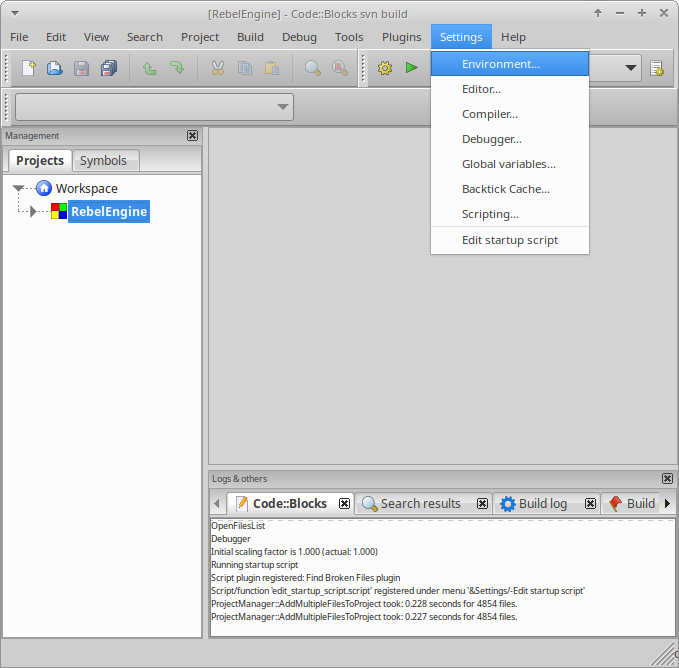Click the window resize grip corner
Viewport: 679px width, 668px height.
pos(665,654)
